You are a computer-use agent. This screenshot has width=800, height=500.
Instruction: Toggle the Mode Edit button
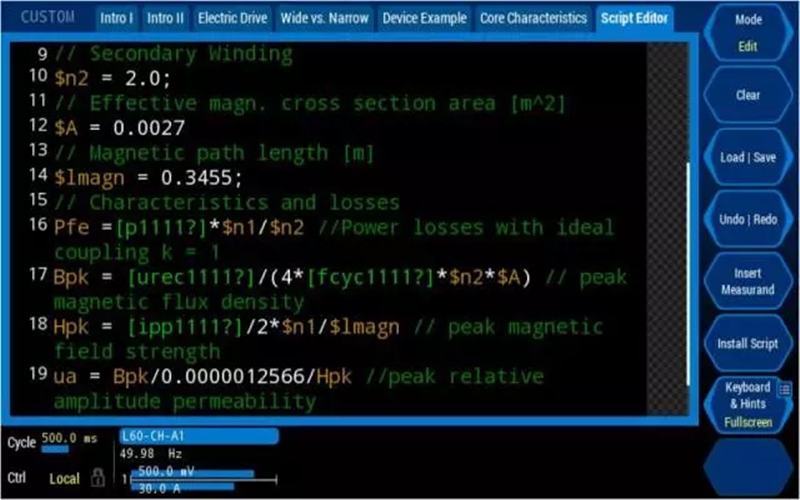pyautogui.click(x=748, y=33)
